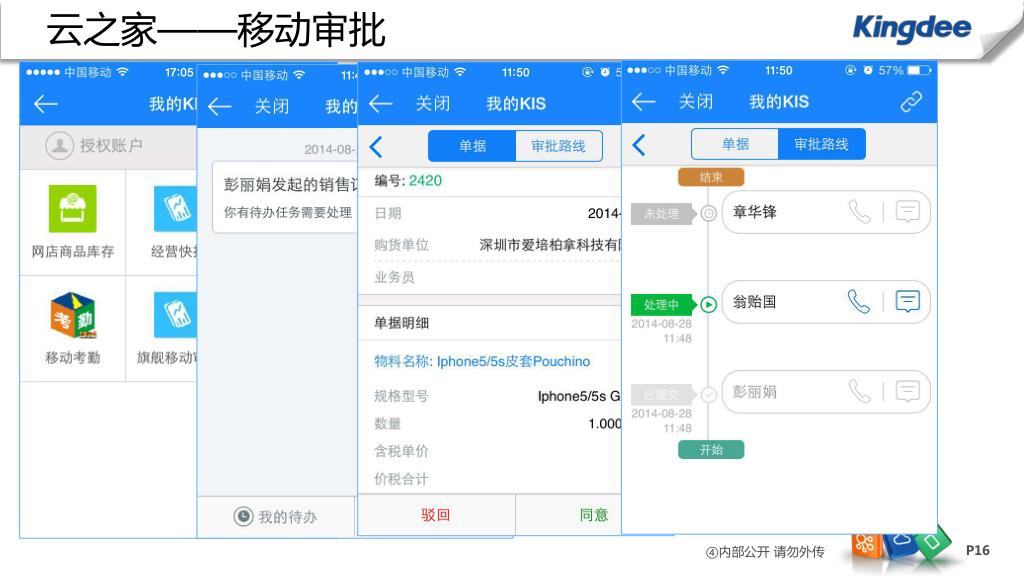Call 章华锋 via phone icon
This screenshot has height=576, width=1024.
coord(859,212)
